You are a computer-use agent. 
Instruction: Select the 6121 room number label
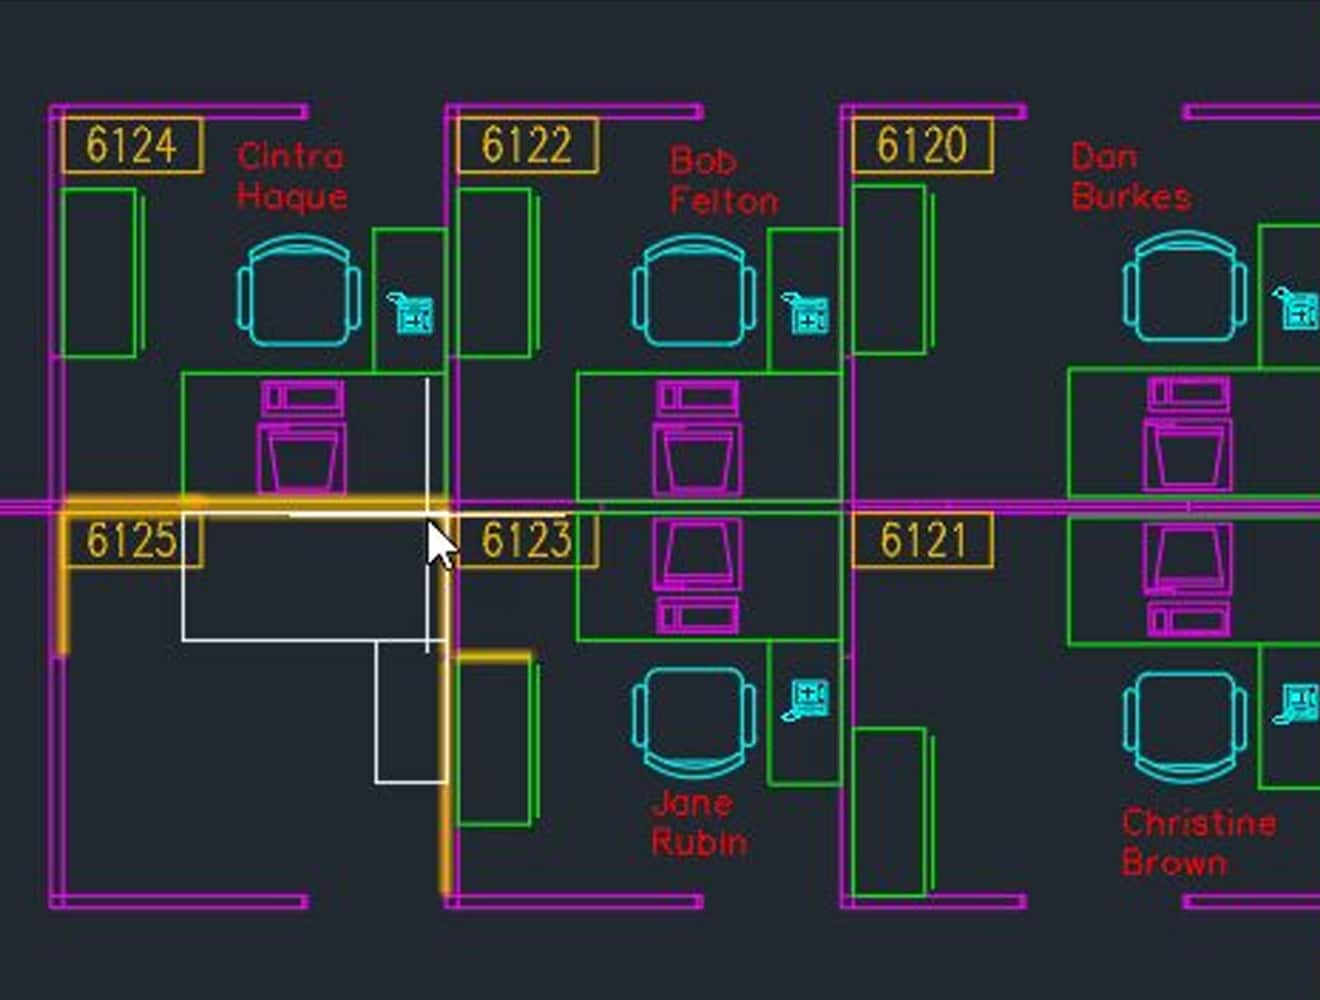[922, 541]
